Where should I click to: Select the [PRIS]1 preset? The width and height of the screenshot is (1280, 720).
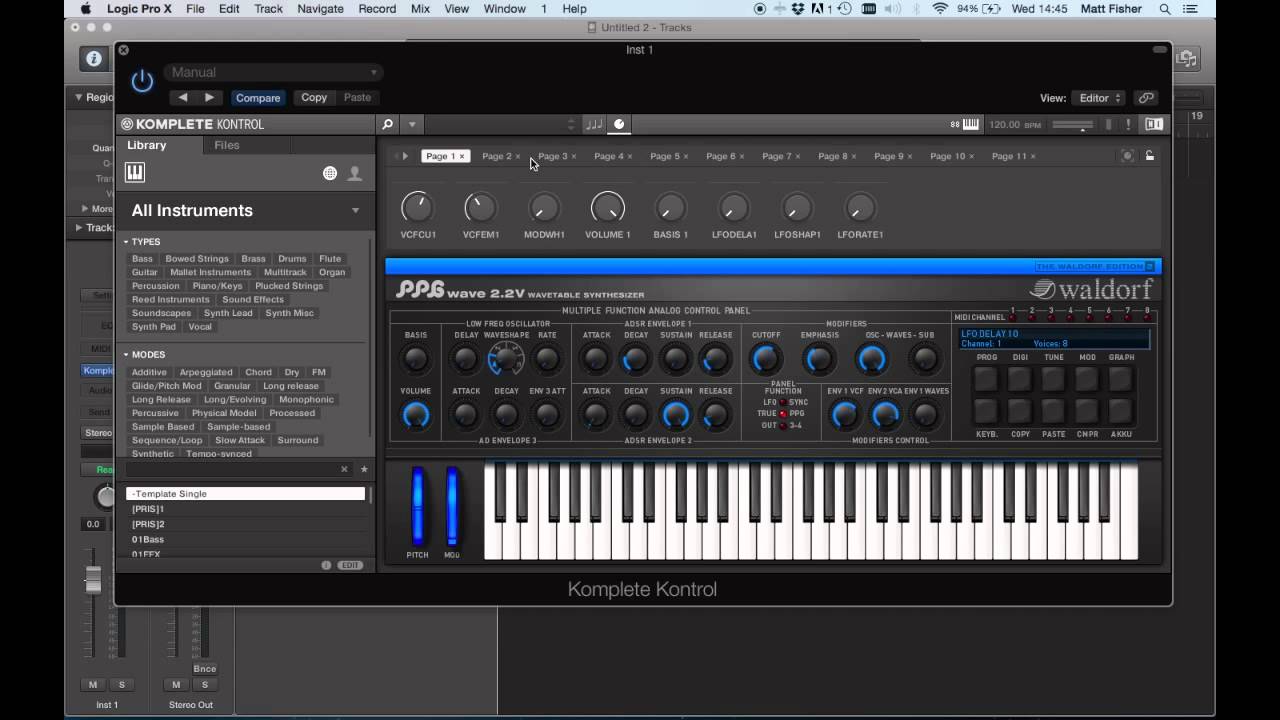[x=245, y=509]
